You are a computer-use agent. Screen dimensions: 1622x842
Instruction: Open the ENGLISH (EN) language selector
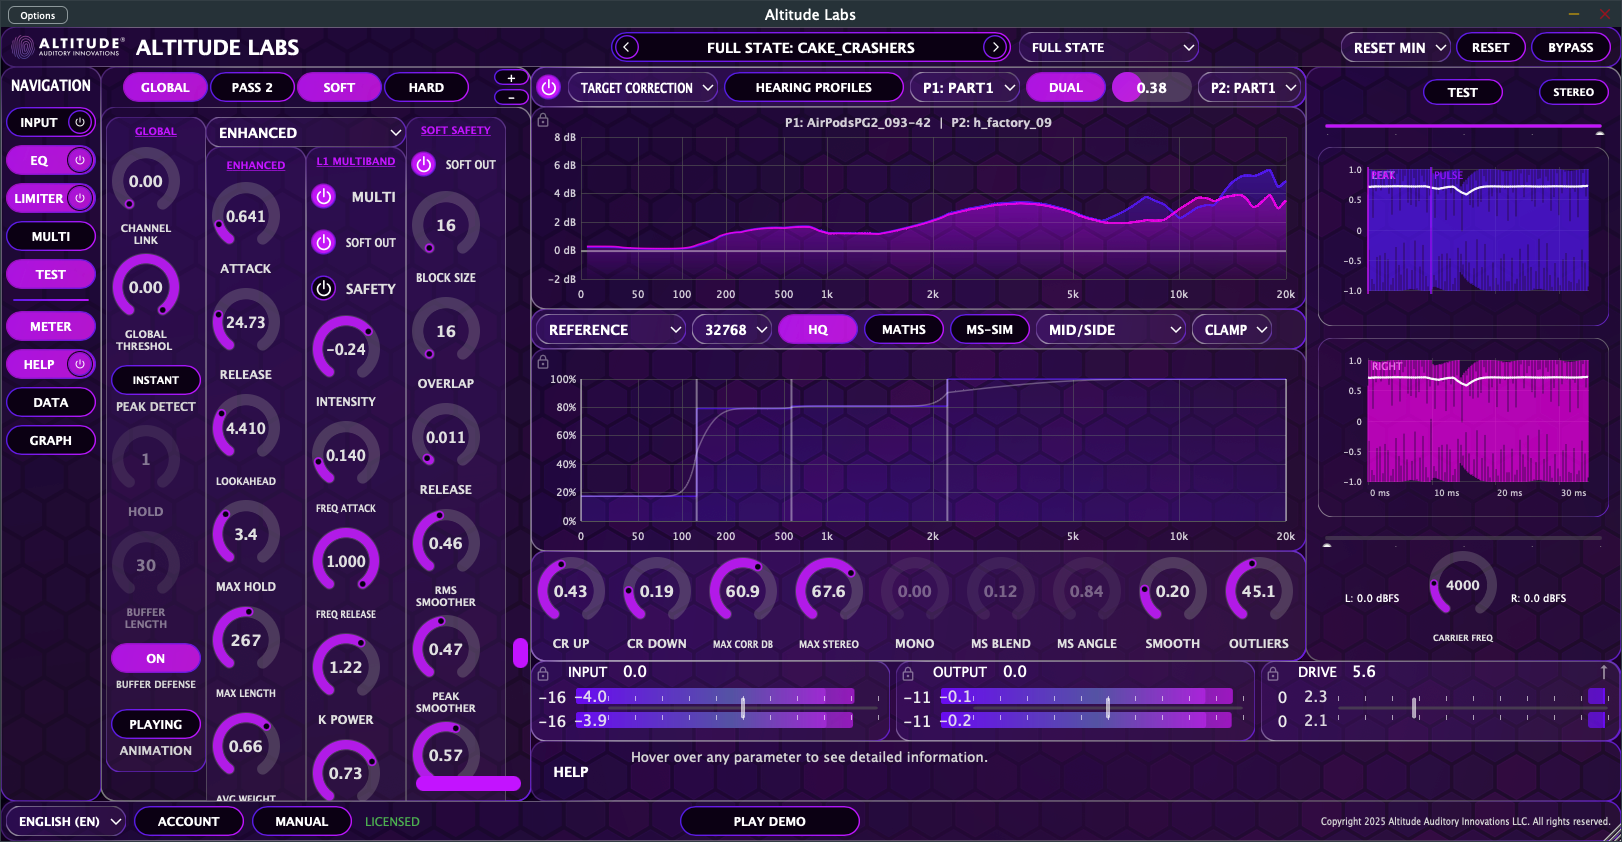point(68,821)
